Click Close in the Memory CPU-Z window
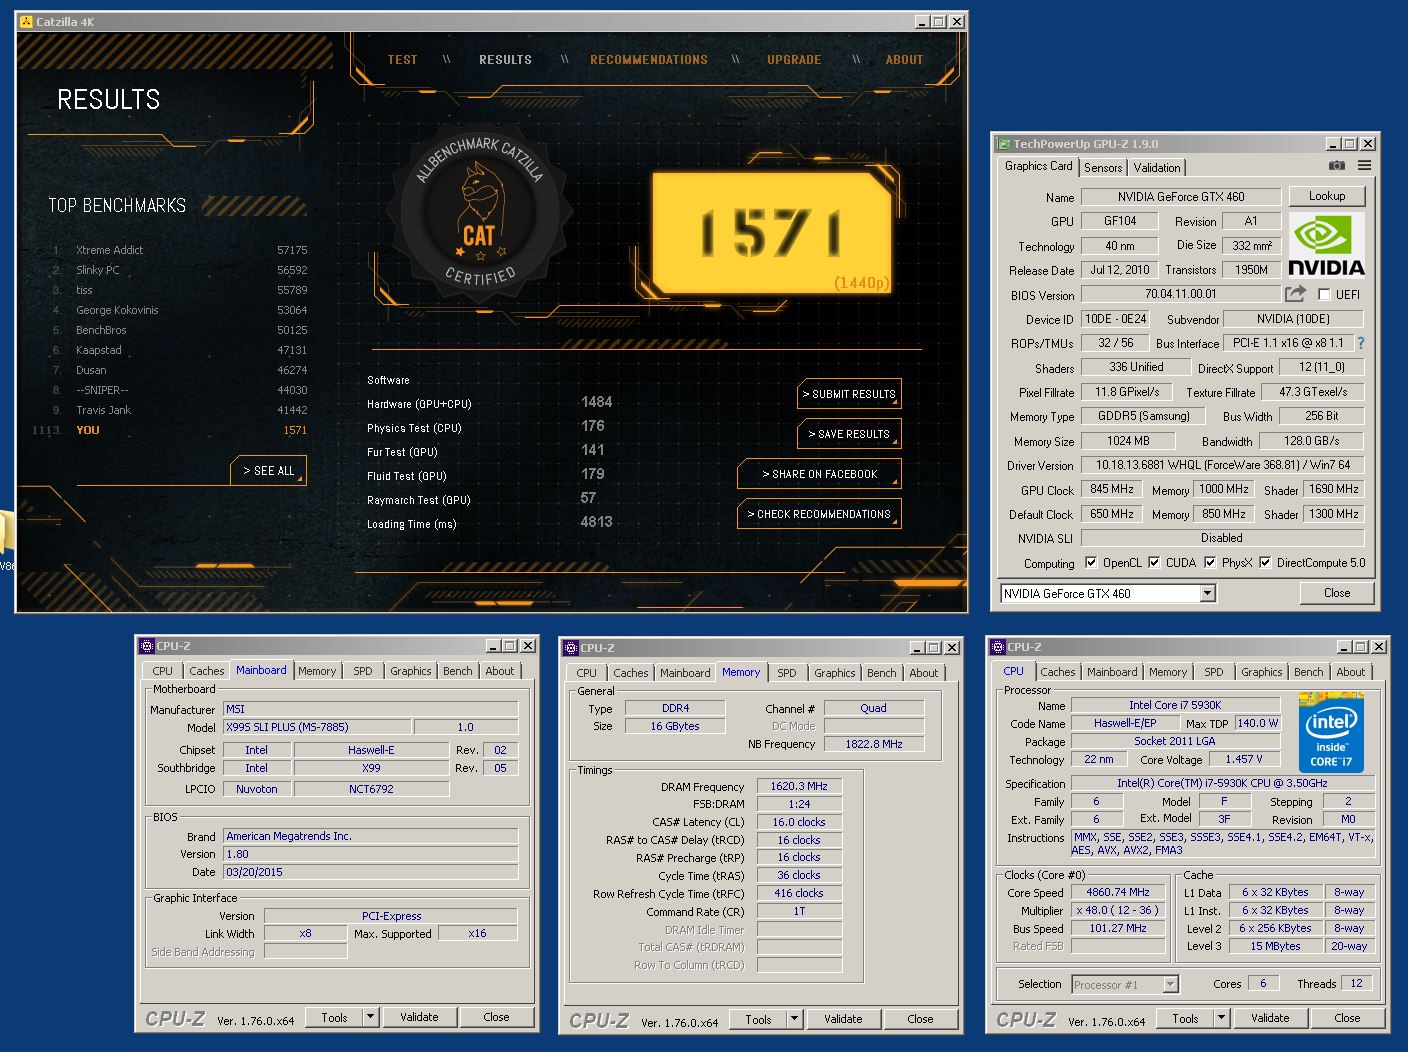Image resolution: width=1408 pixels, height=1052 pixels. tap(920, 1019)
